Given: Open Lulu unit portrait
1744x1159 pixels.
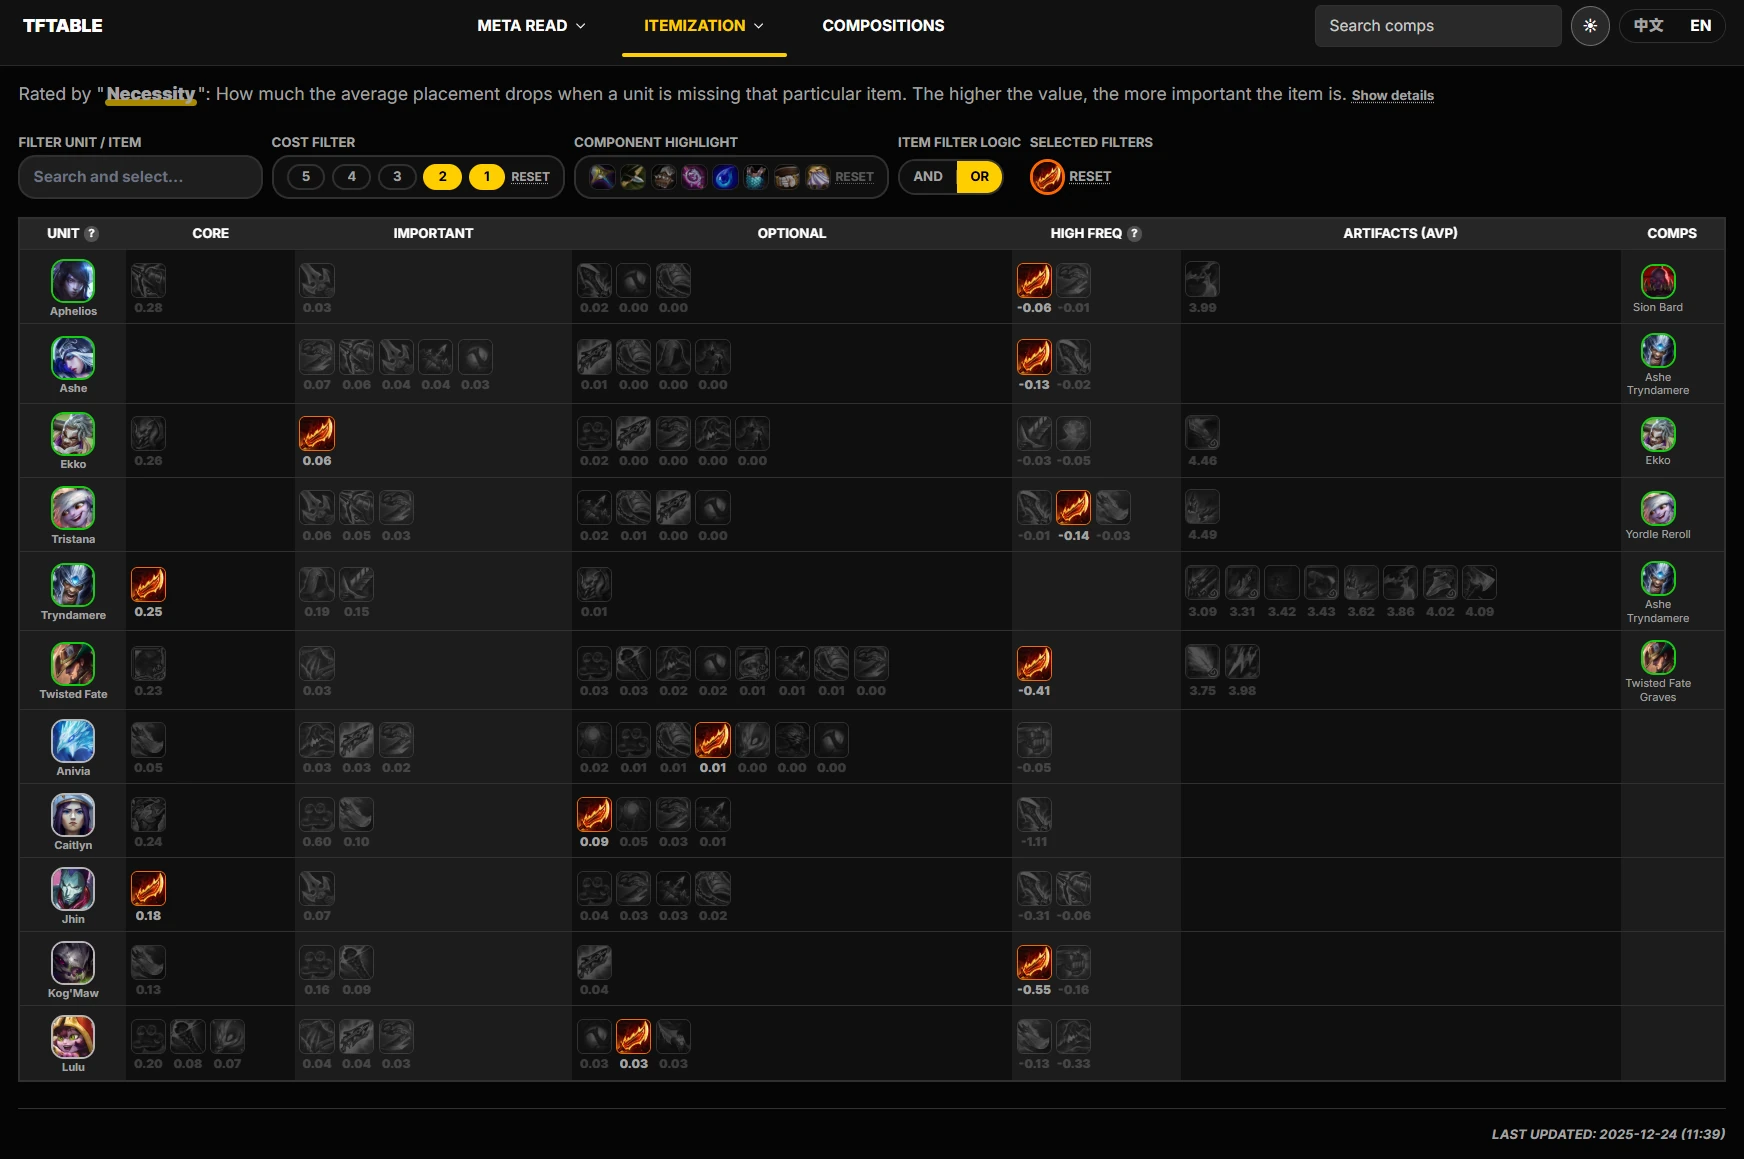Looking at the screenshot, I should [x=73, y=1037].
